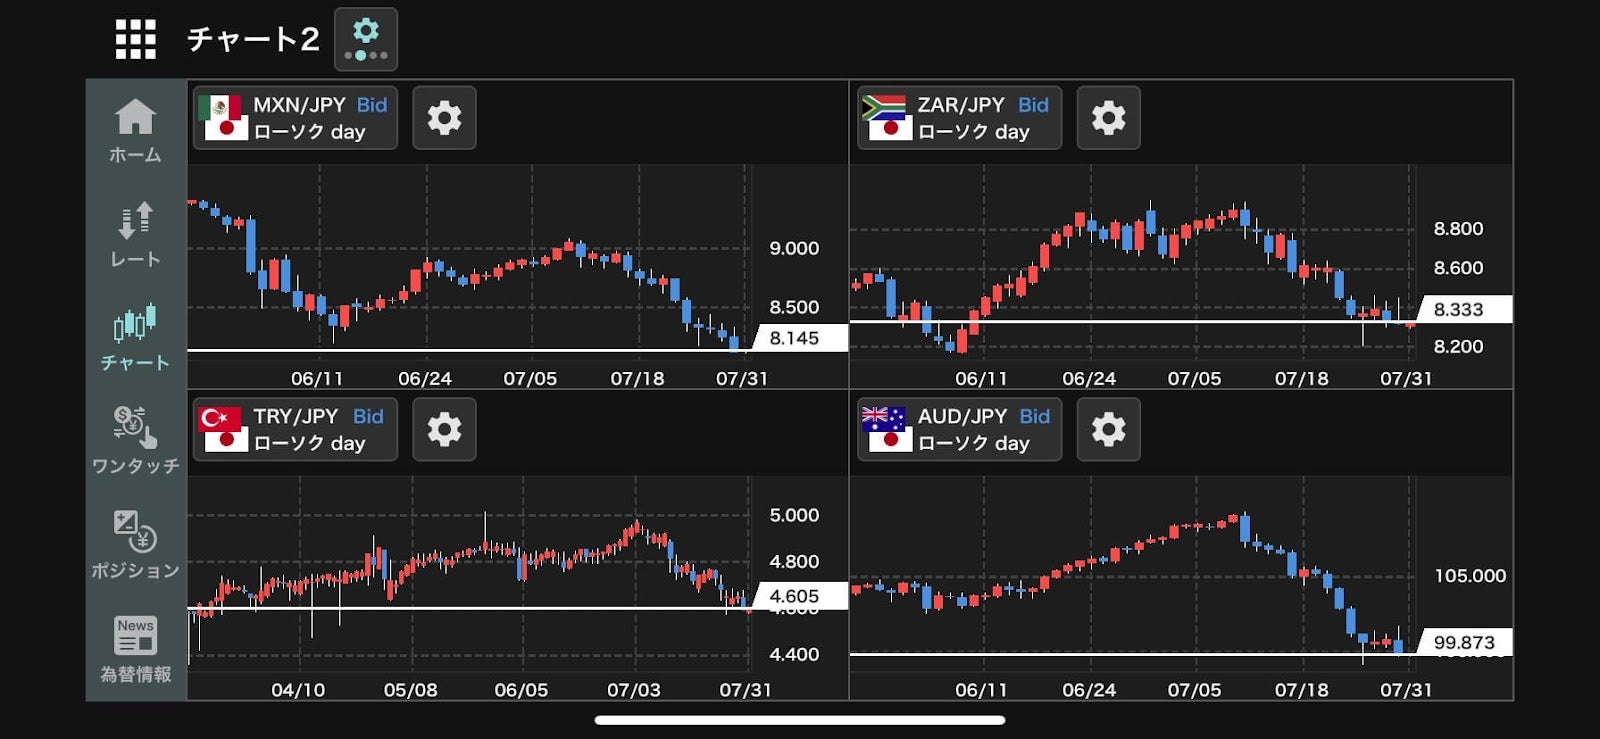The width and height of the screenshot is (1600, 739).
Task: Change the MXN/JPY currency pair selector
Action: pyautogui.click(x=295, y=118)
